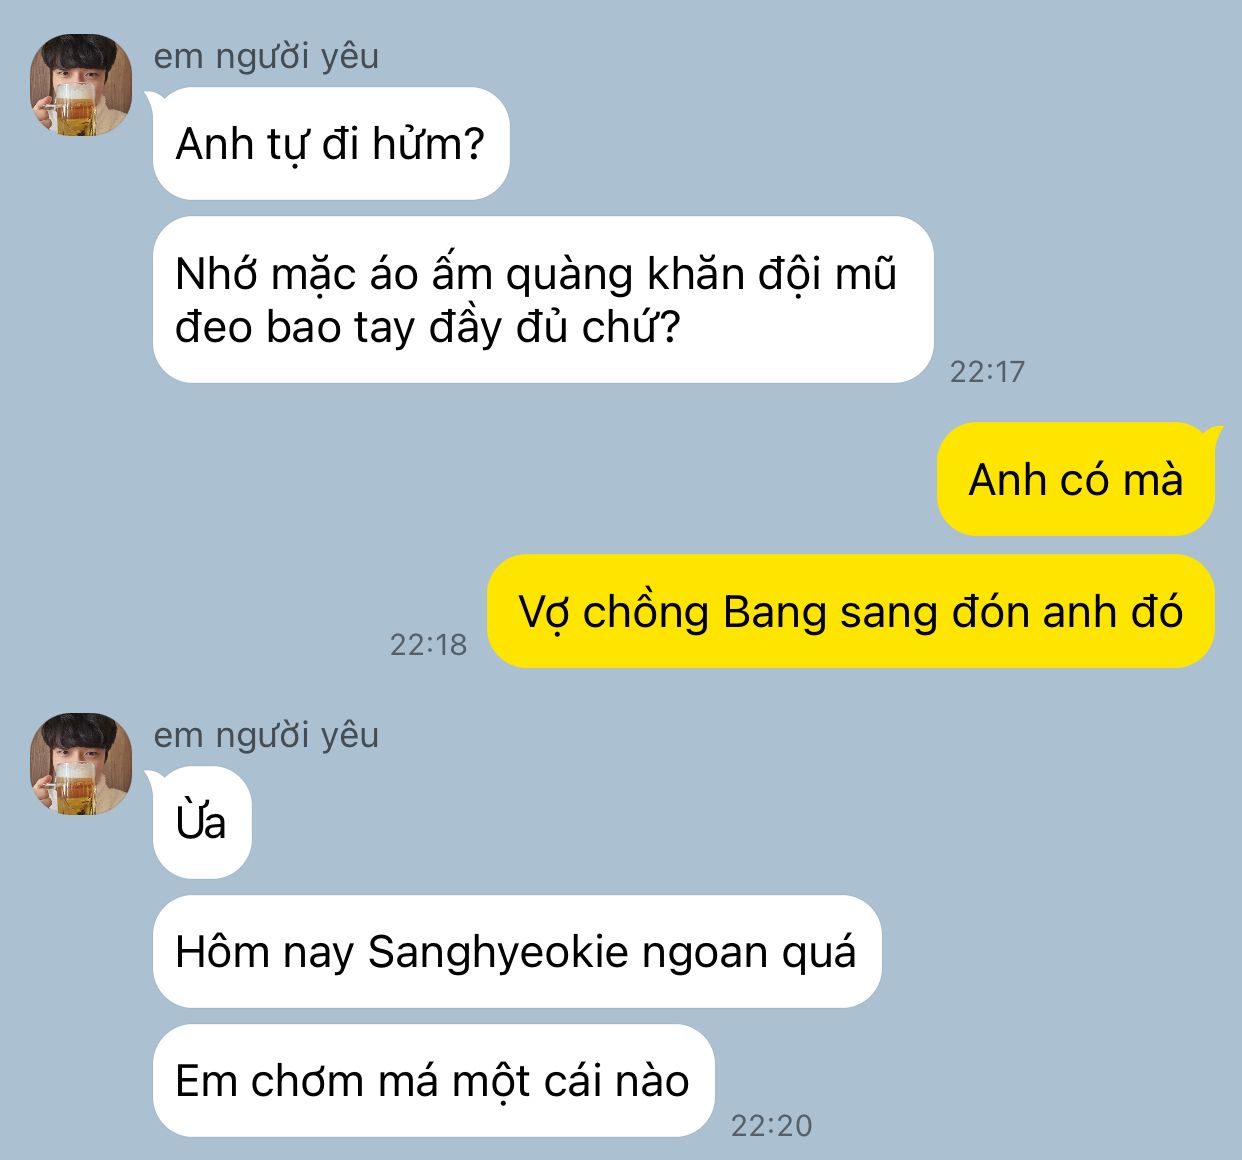Select the "Nhớ mặc áo ấm" message bubble

coord(543,300)
